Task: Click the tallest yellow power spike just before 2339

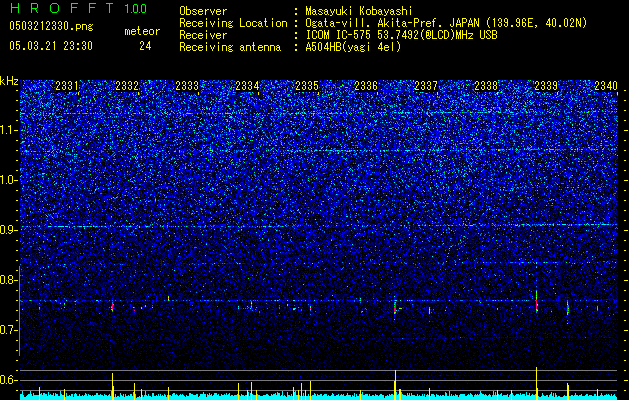Action: [536, 381]
